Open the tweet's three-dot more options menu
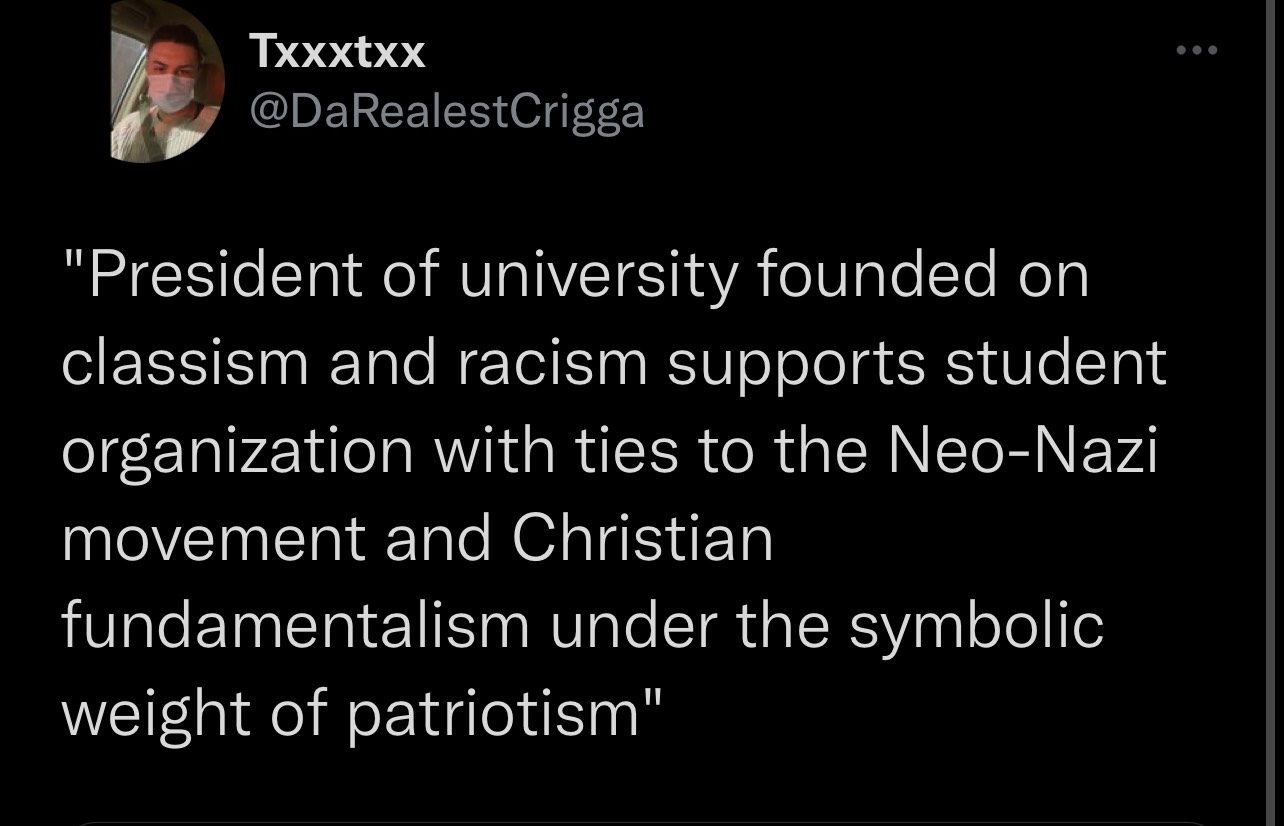Screen dimensions: 1284x826 1196,50
